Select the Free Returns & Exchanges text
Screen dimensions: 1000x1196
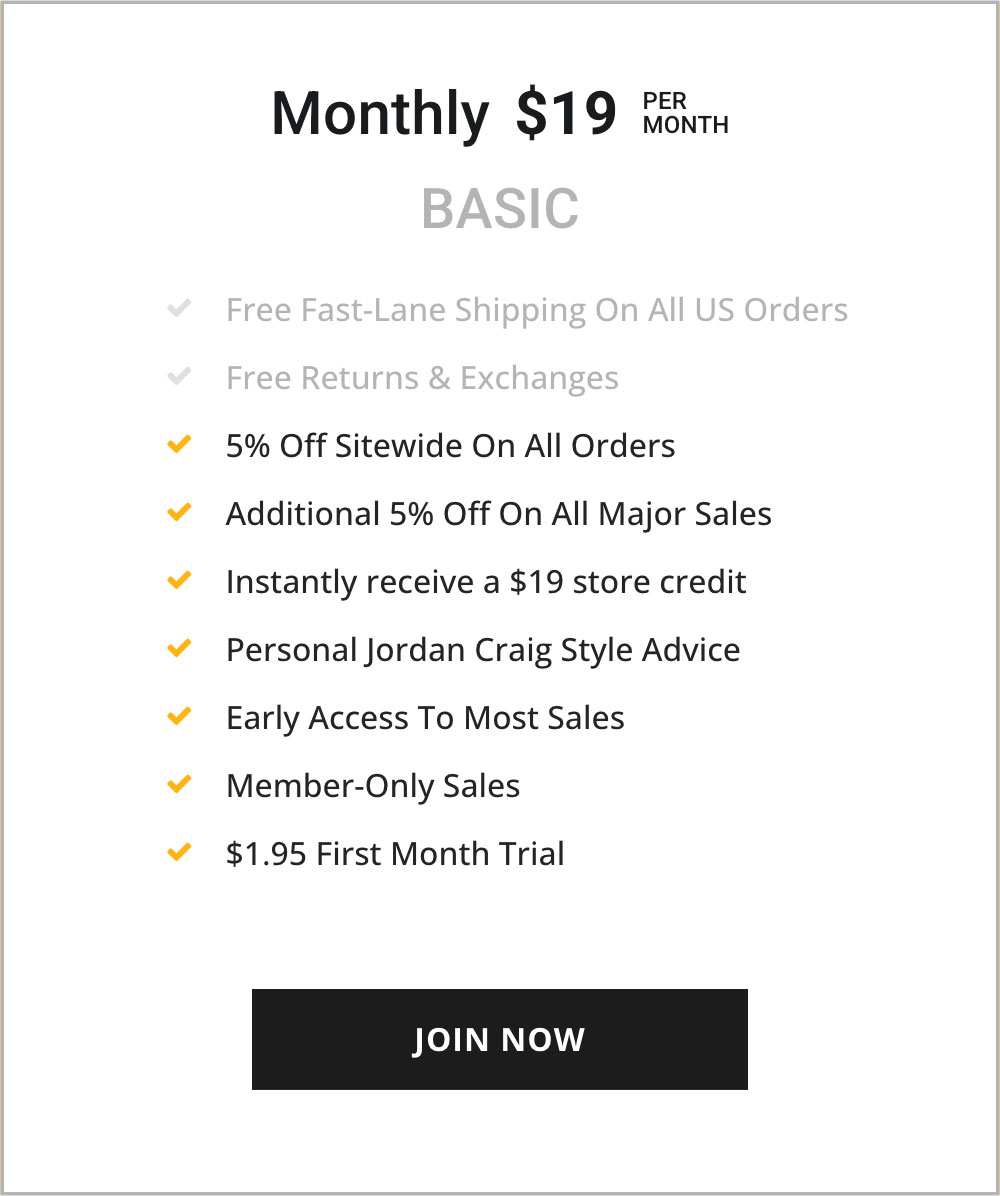pos(422,377)
